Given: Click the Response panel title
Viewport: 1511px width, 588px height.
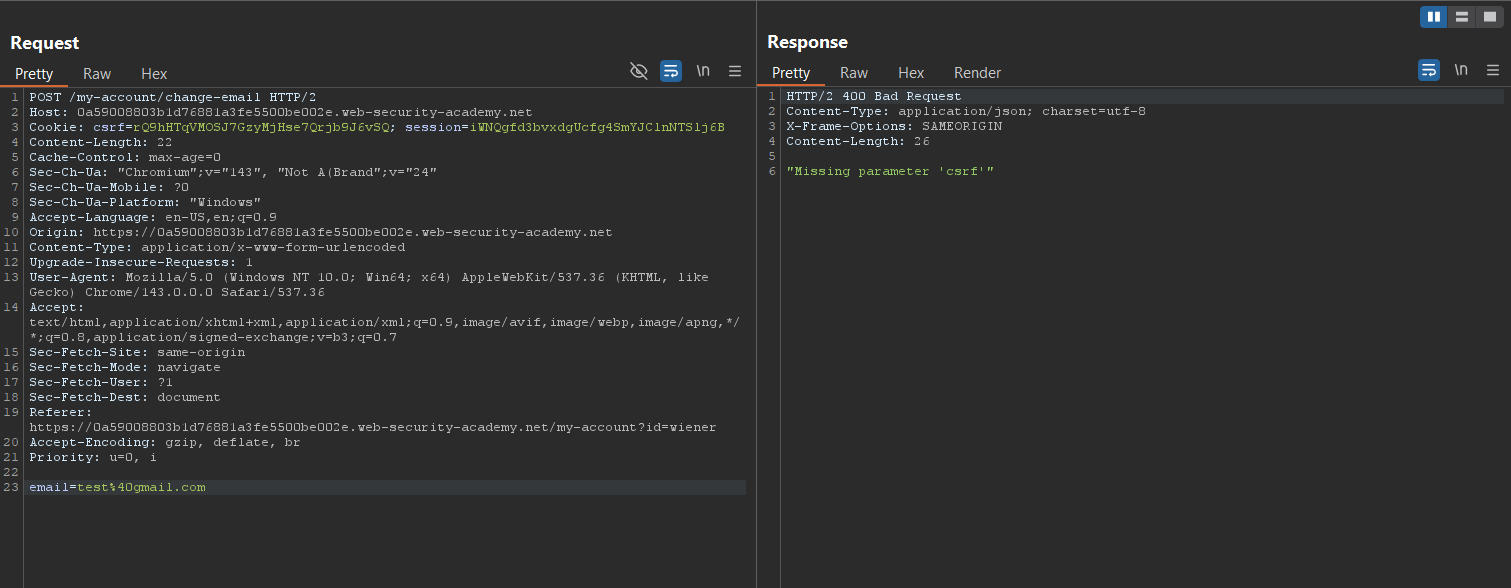Looking at the screenshot, I should [x=807, y=42].
